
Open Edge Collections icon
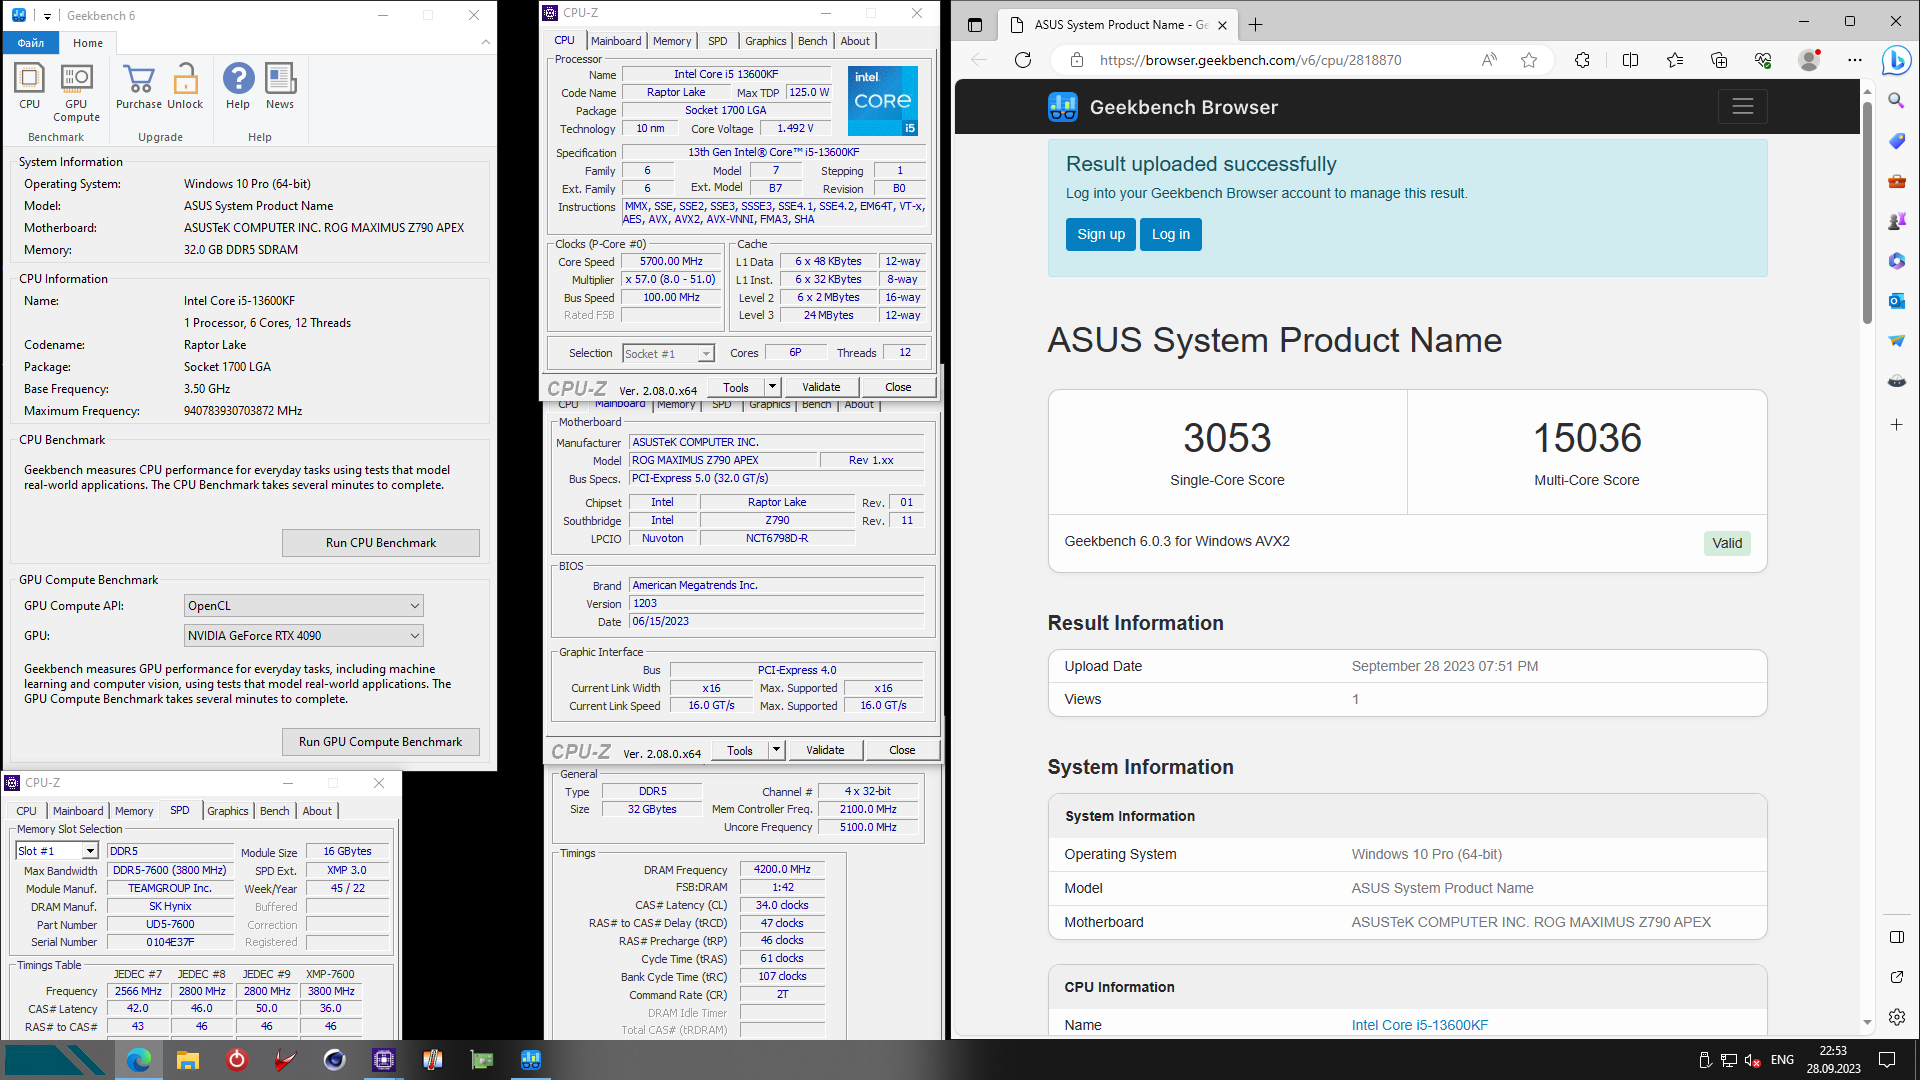tap(1719, 60)
